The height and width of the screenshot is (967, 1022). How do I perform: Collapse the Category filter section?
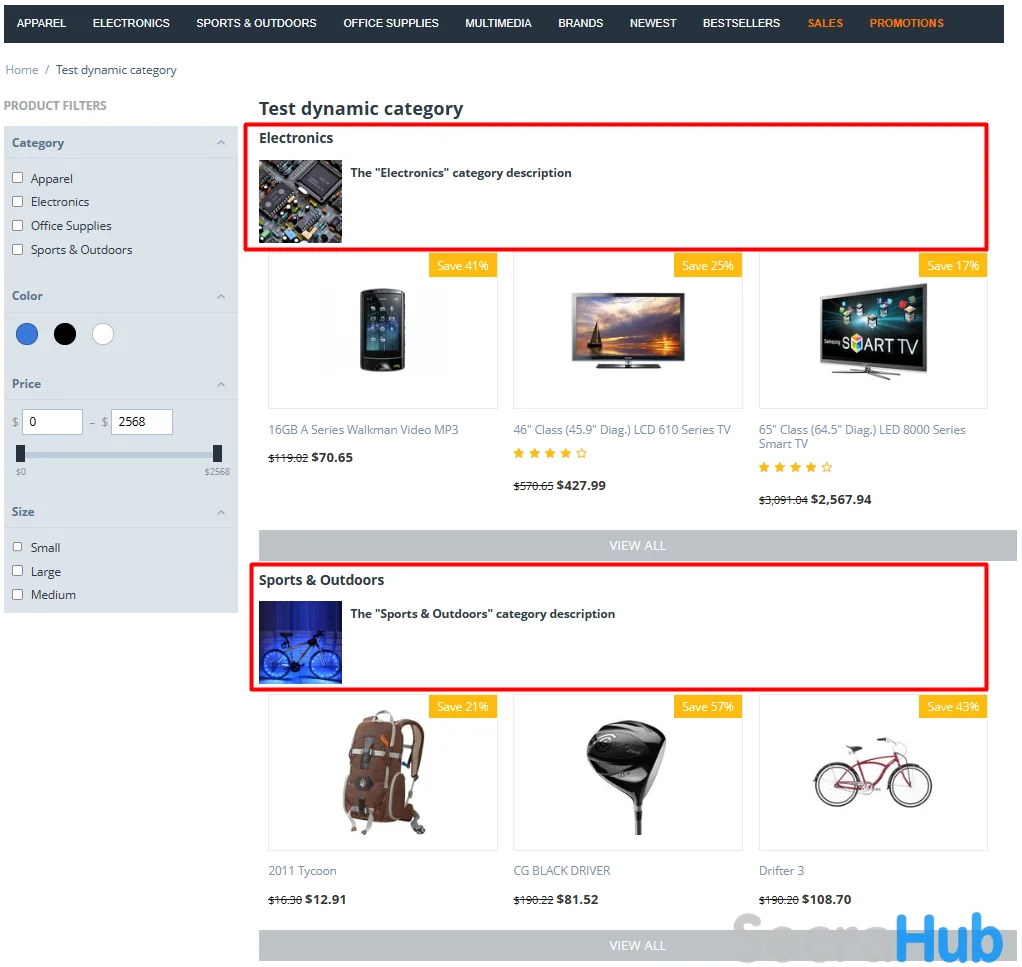[221, 143]
